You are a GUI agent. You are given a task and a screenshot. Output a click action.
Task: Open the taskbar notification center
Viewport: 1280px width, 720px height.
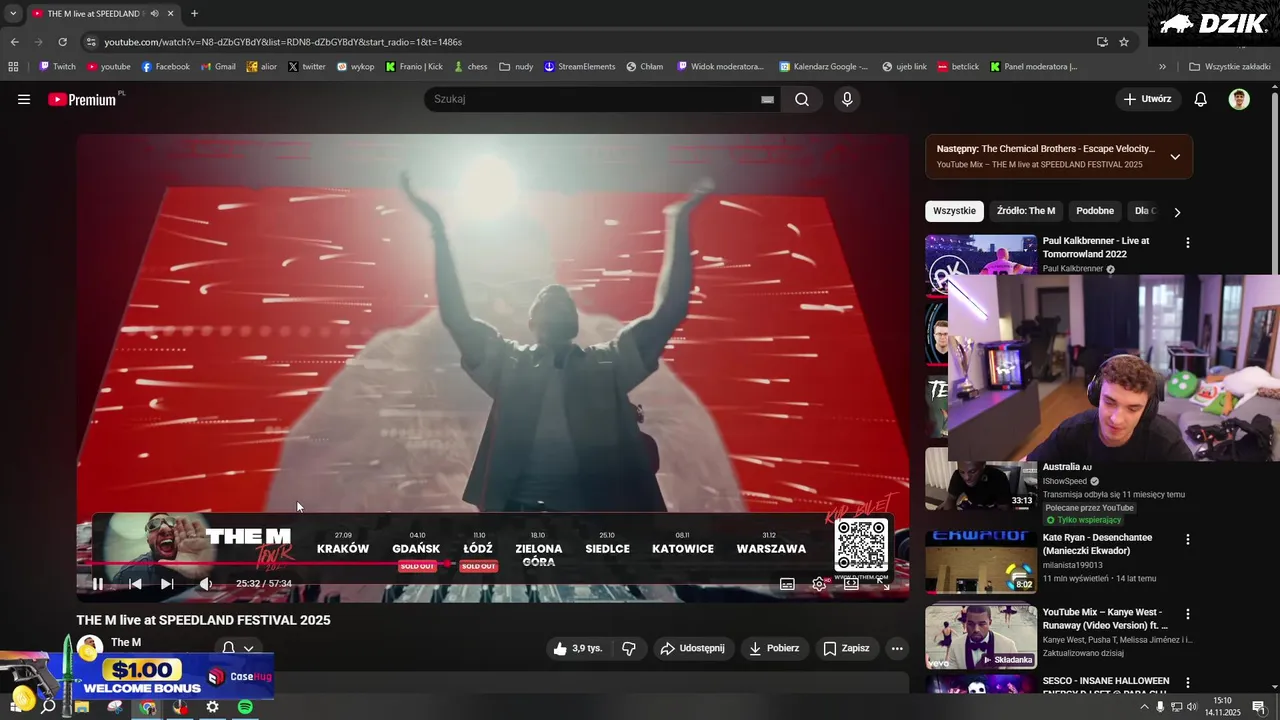coord(1259,707)
